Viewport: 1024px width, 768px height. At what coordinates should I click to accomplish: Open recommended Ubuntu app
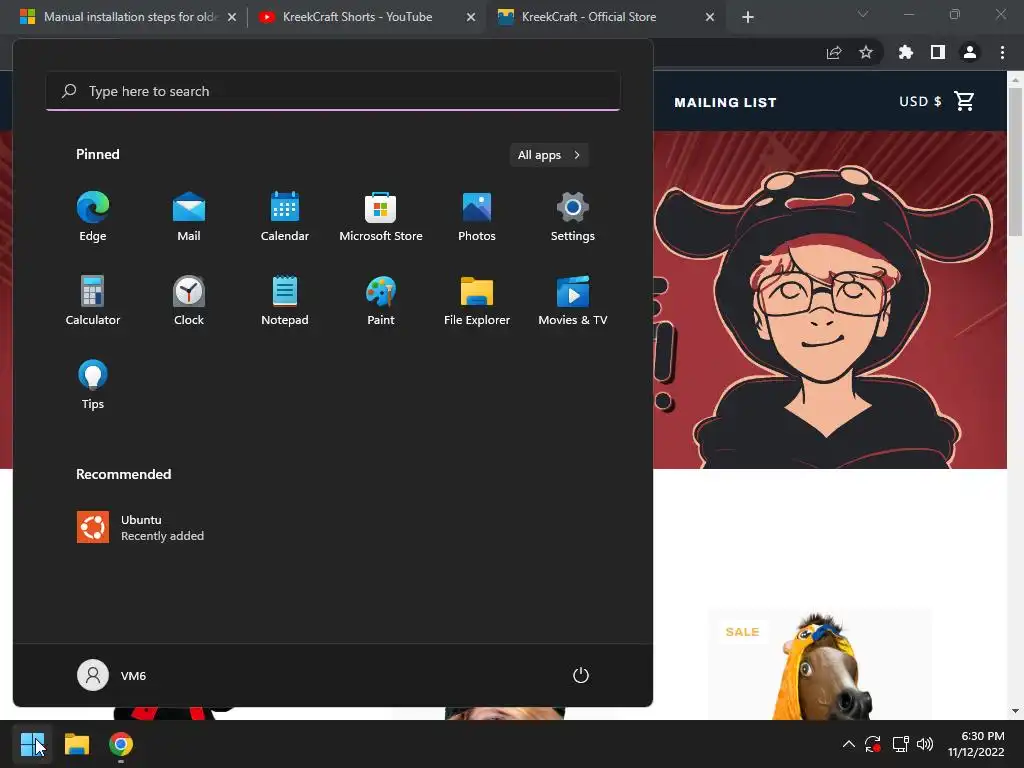(x=140, y=528)
